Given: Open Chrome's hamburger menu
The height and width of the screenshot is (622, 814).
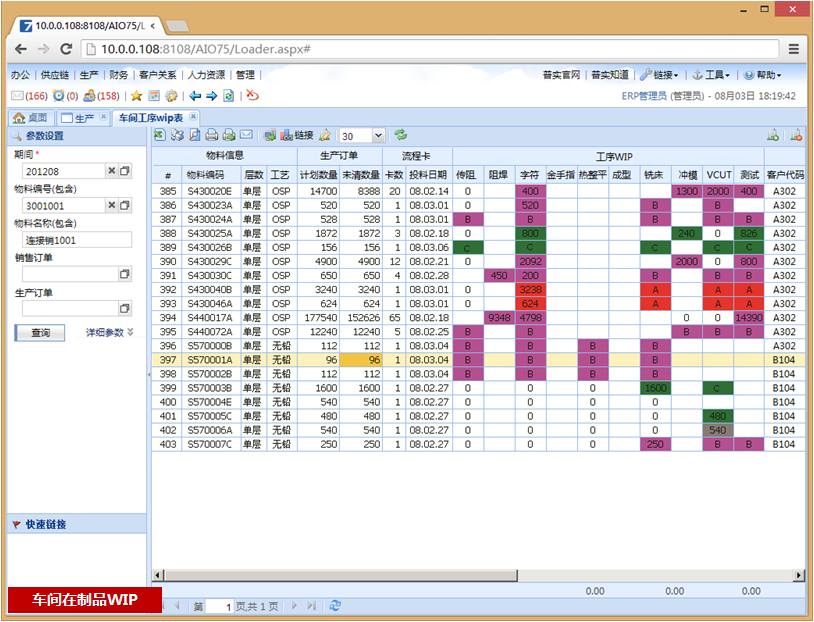Looking at the screenshot, I should (x=794, y=49).
